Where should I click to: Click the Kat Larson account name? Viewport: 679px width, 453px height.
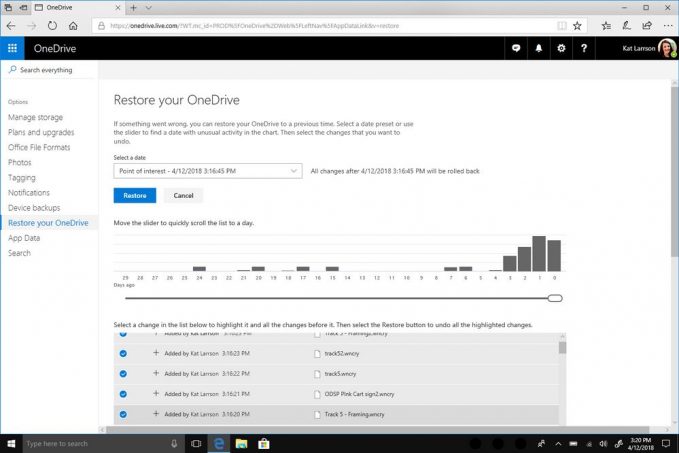(639, 48)
